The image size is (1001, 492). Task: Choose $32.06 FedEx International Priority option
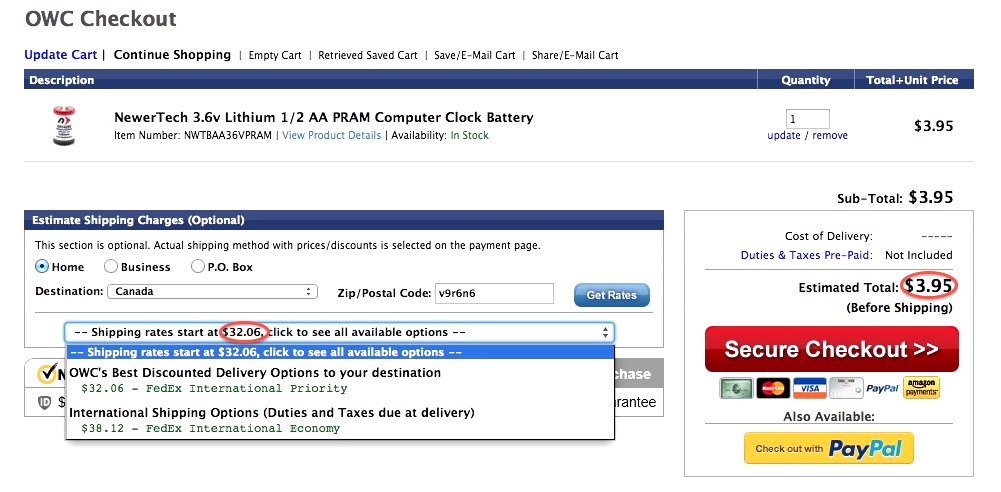(x=214, y=389)
